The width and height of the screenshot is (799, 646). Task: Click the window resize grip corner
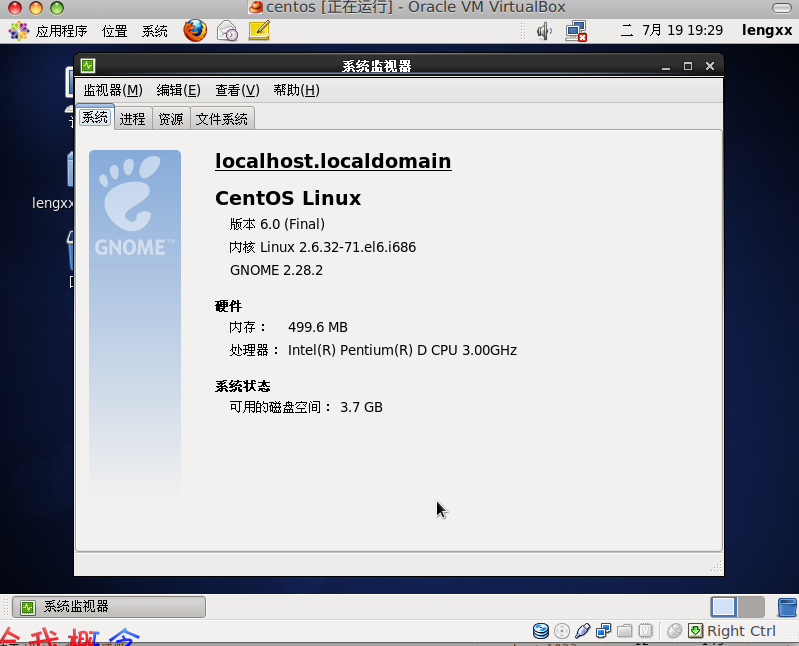(x=716, y=566)
